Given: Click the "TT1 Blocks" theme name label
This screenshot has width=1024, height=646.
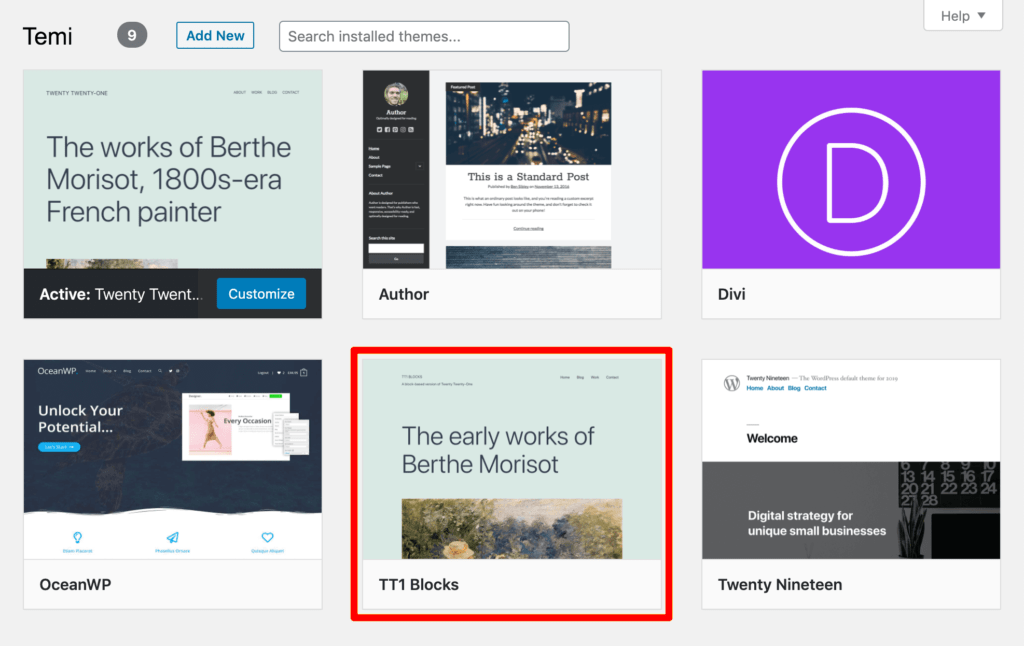Looking at the screenshot, I should [419, 585].
